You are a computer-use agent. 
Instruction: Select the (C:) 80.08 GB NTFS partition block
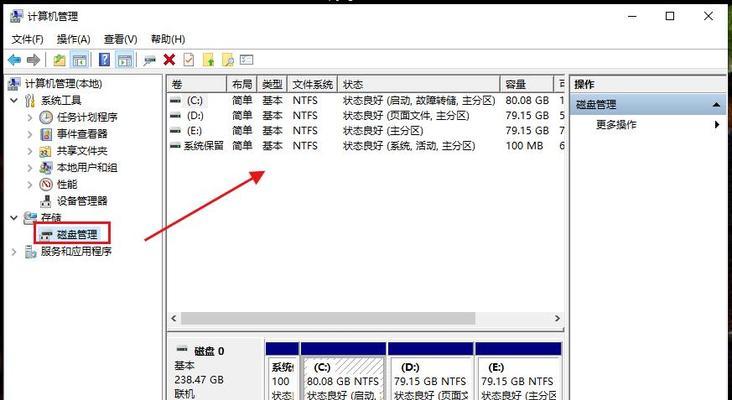[344, 378]
